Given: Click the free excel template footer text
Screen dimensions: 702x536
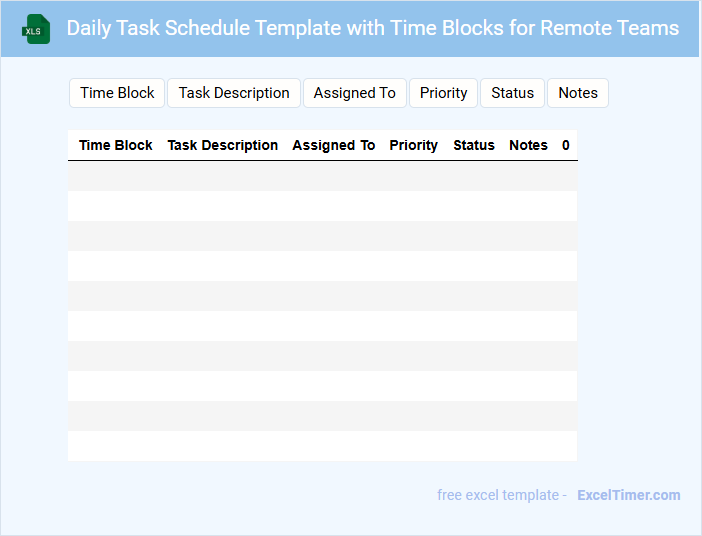Looking at the screenshot, I should (x=501, y=495).
